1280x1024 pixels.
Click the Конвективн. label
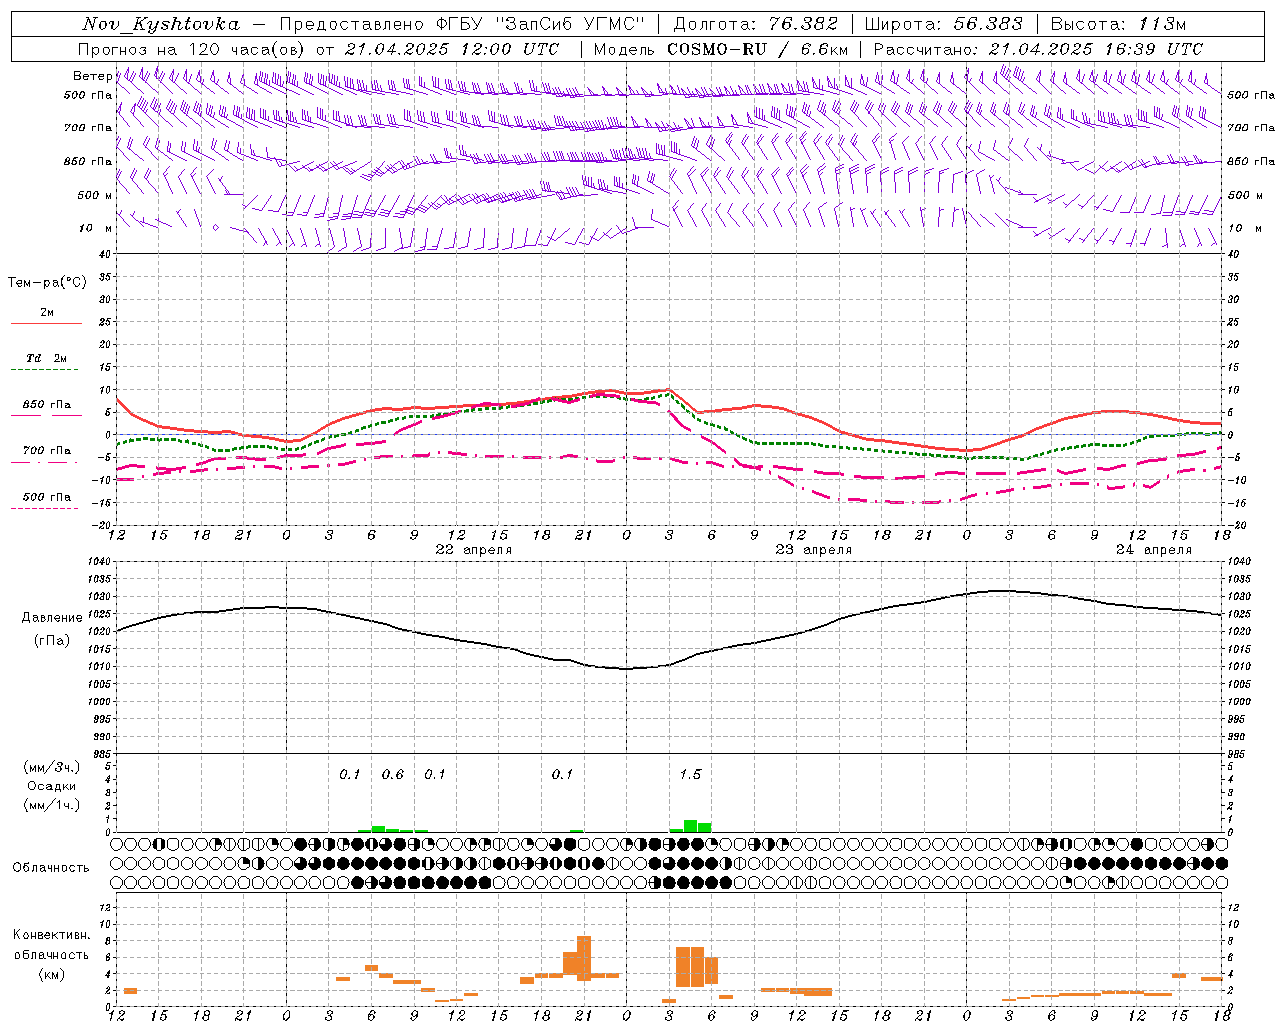click(51, 935)
